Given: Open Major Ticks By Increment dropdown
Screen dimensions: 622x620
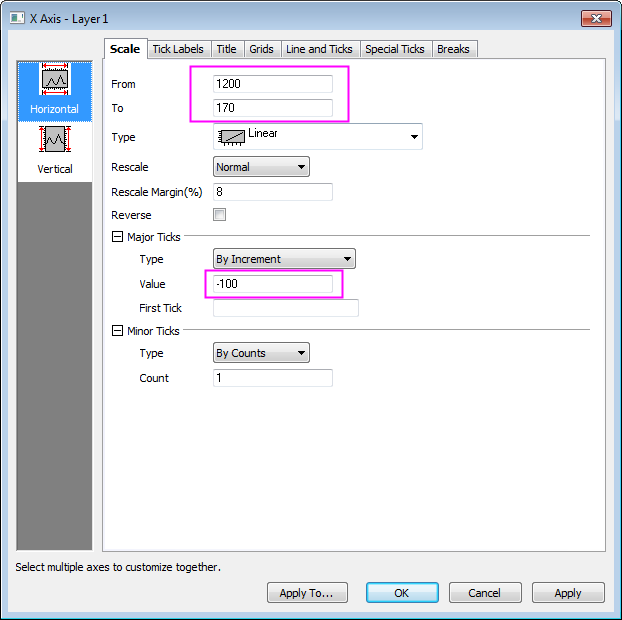Looking at the screenshot, I should coord(284,259).
